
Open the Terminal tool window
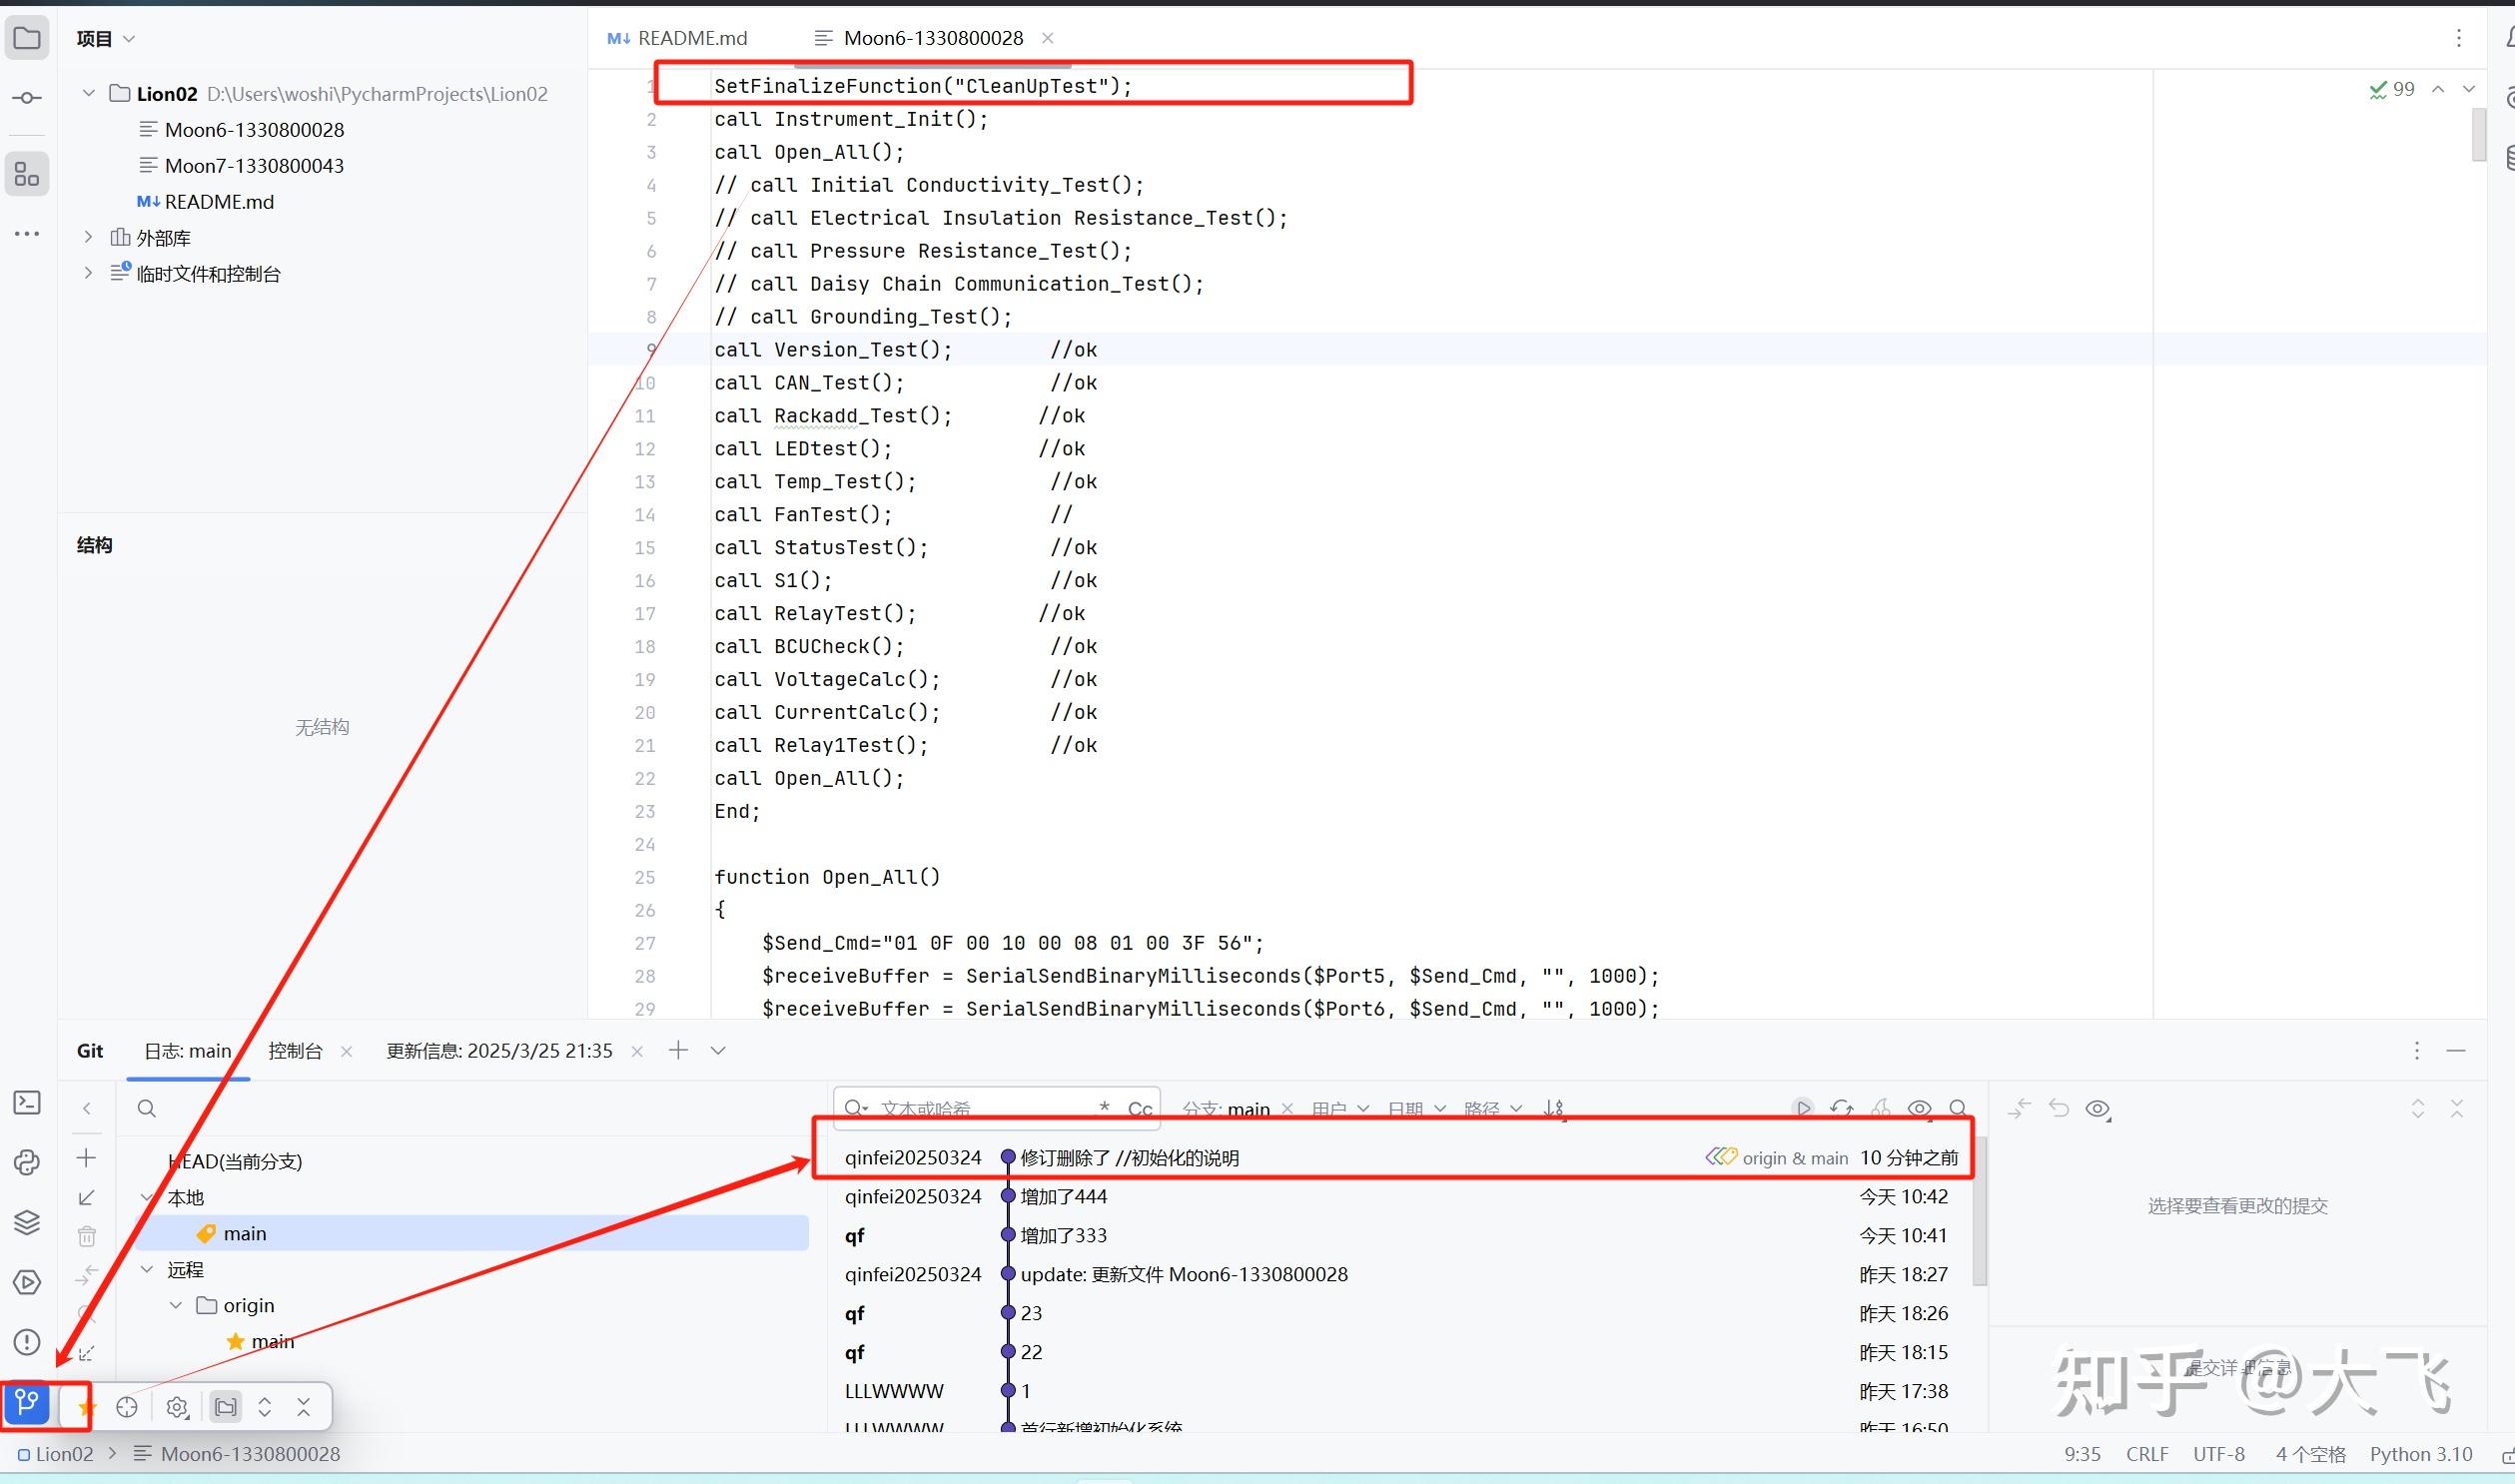[27, 1103]
